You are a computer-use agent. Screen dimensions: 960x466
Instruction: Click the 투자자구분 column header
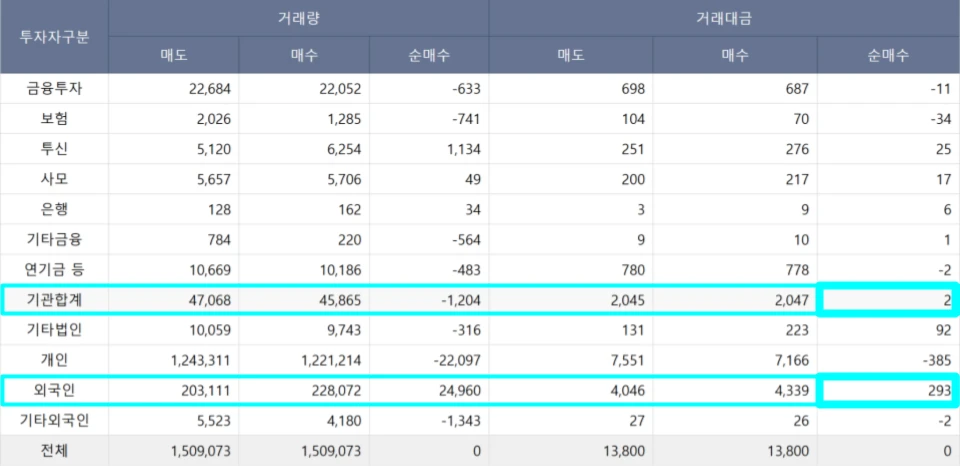pos(54,37)
